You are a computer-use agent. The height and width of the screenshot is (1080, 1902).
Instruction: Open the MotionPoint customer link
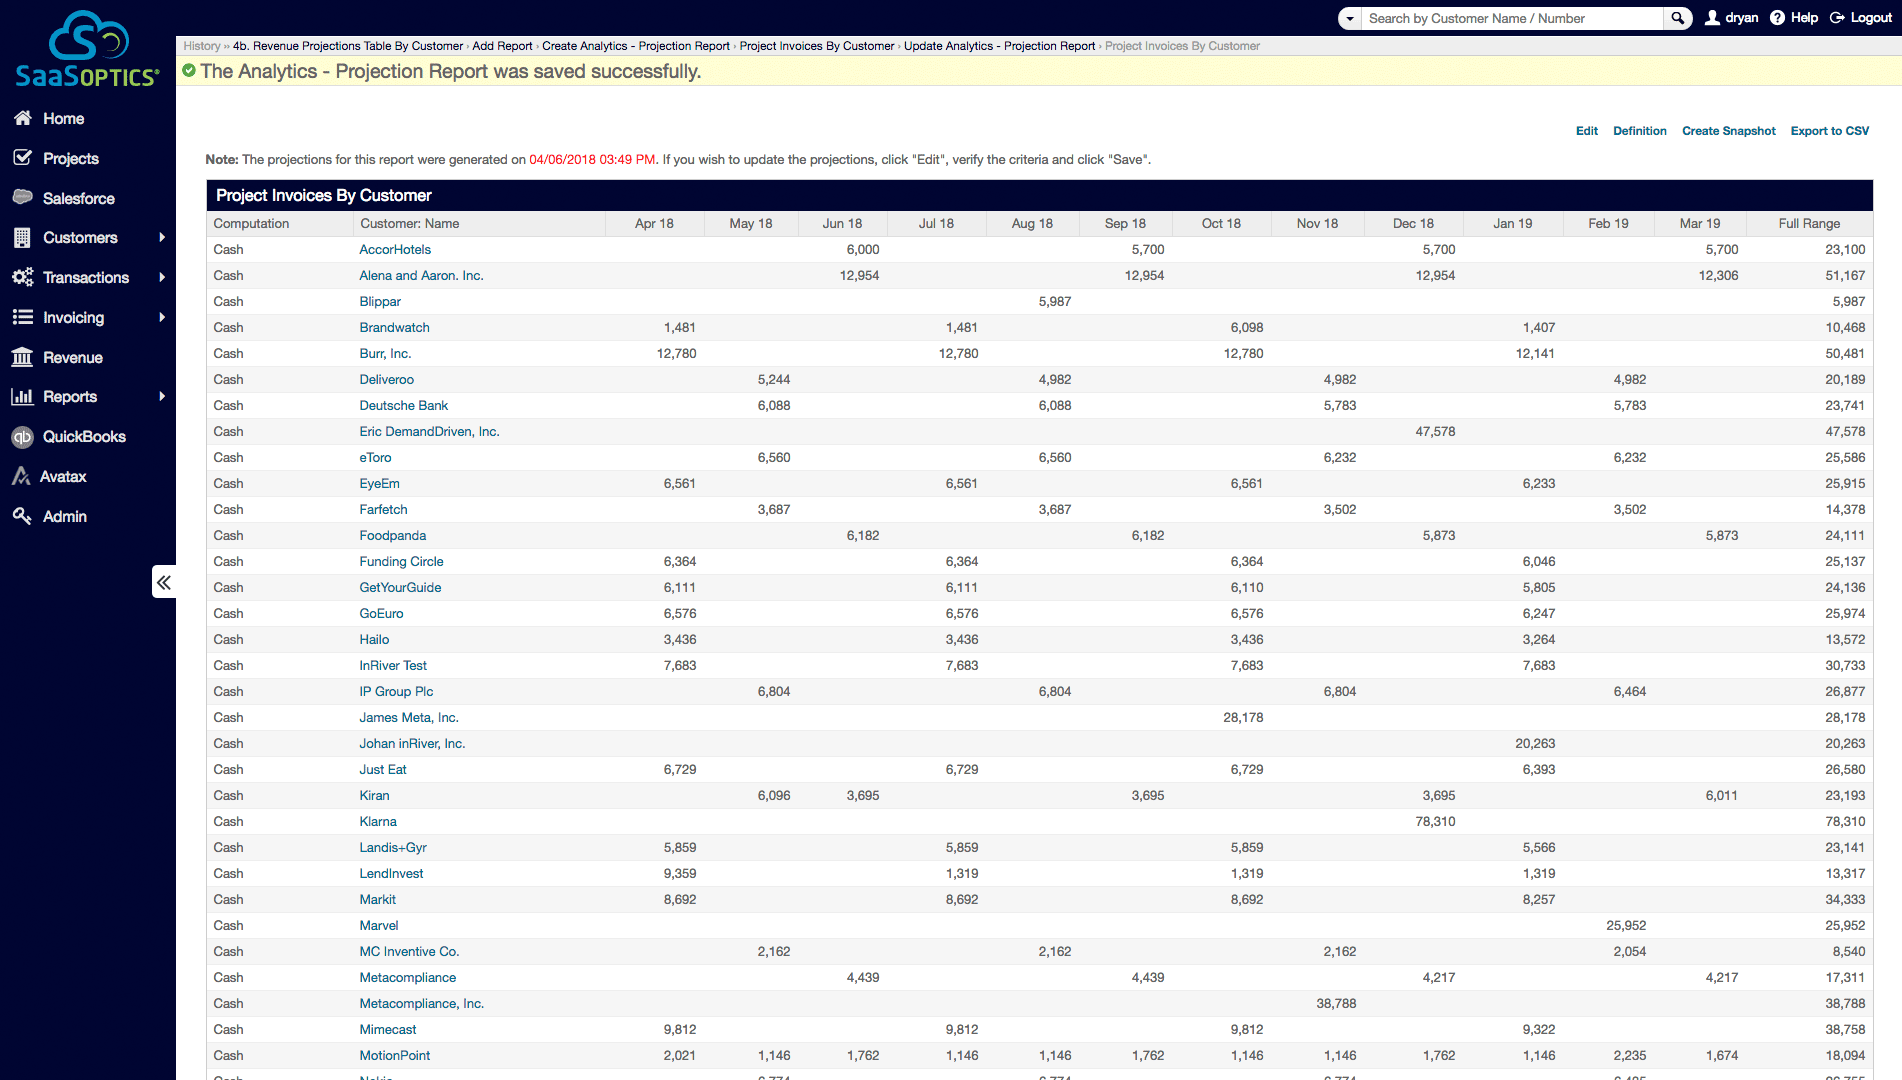click(394, 1056)
